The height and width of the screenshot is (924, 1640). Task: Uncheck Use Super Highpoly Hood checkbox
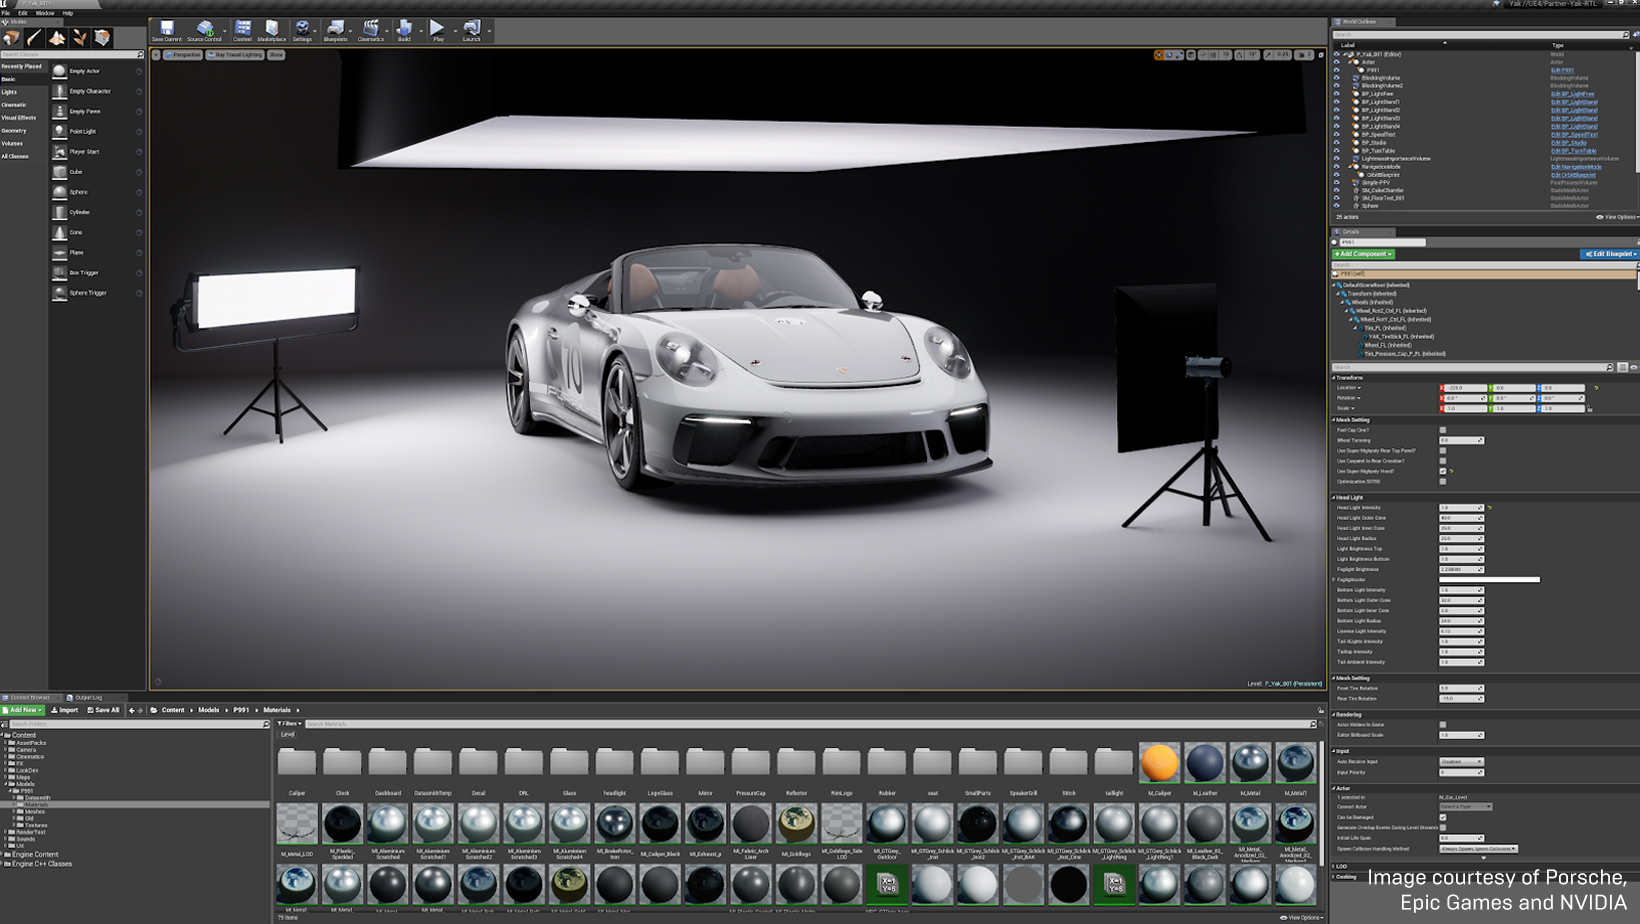coord(1442,471)
